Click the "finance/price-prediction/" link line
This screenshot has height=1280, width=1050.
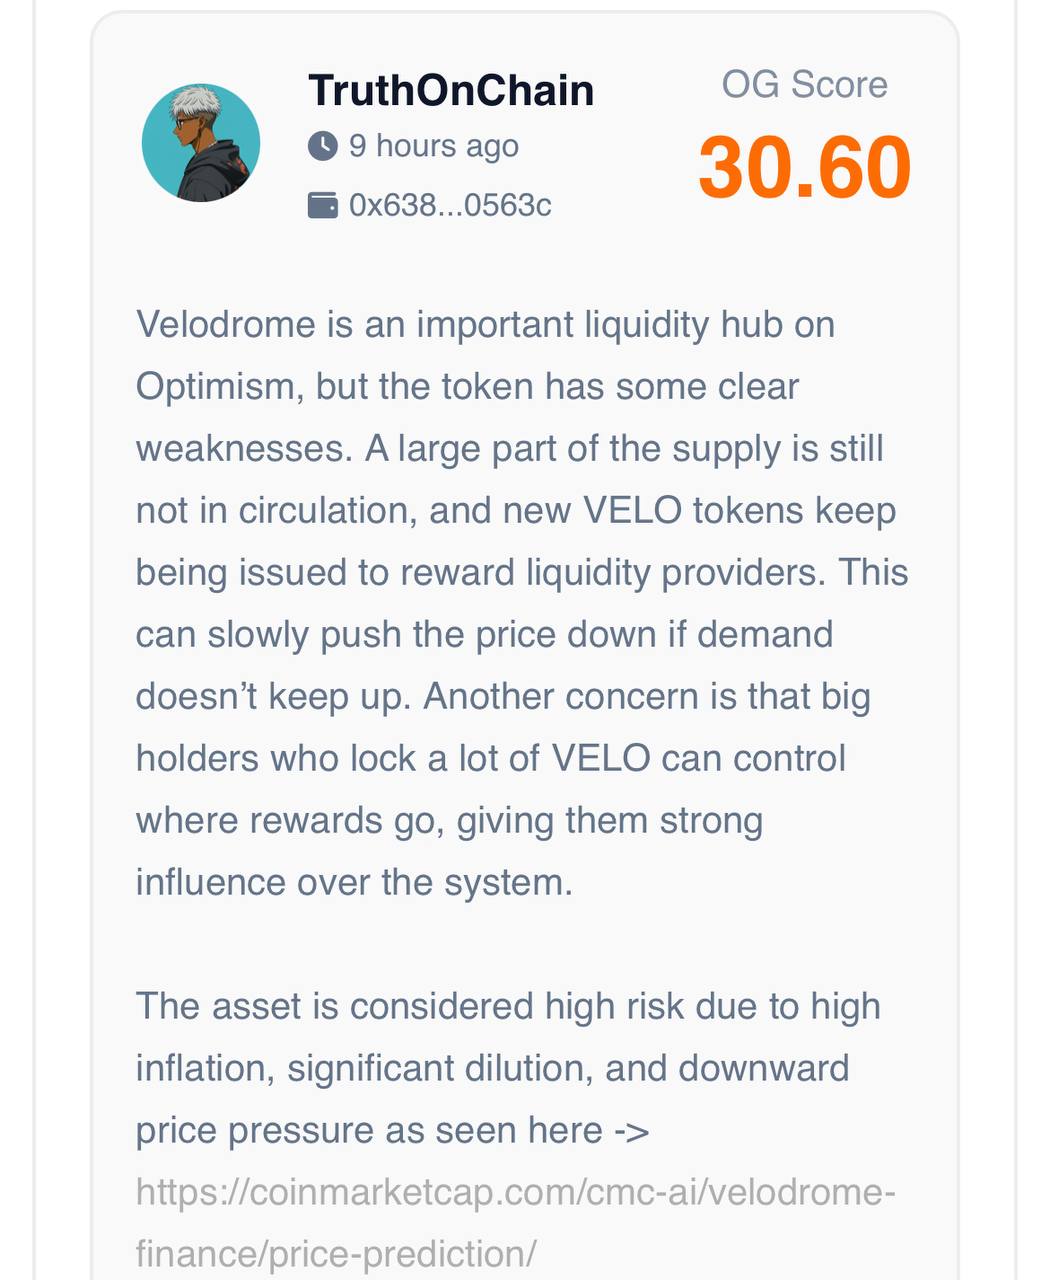336,1254
